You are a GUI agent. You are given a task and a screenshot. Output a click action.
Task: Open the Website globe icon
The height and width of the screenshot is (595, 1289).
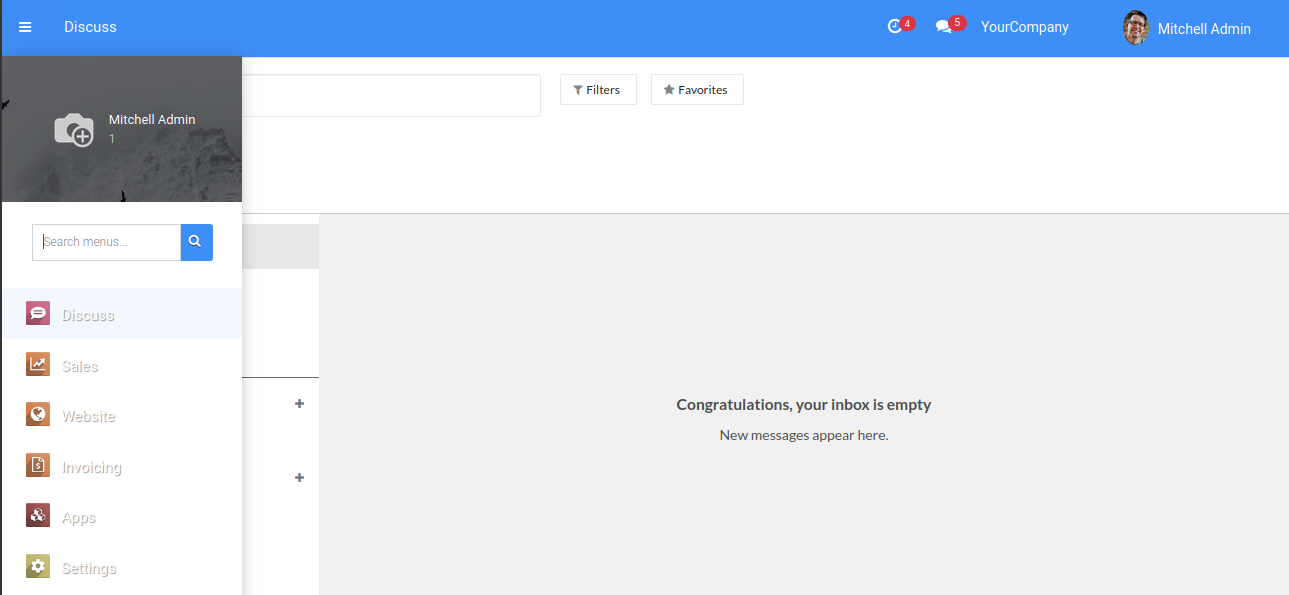[38, 415]
